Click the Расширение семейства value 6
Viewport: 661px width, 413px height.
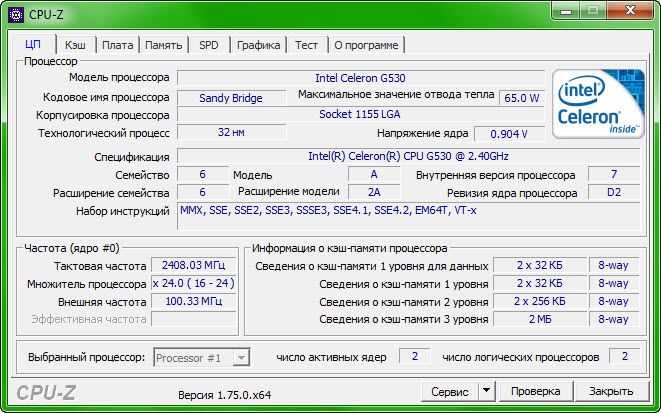(203, 192)
